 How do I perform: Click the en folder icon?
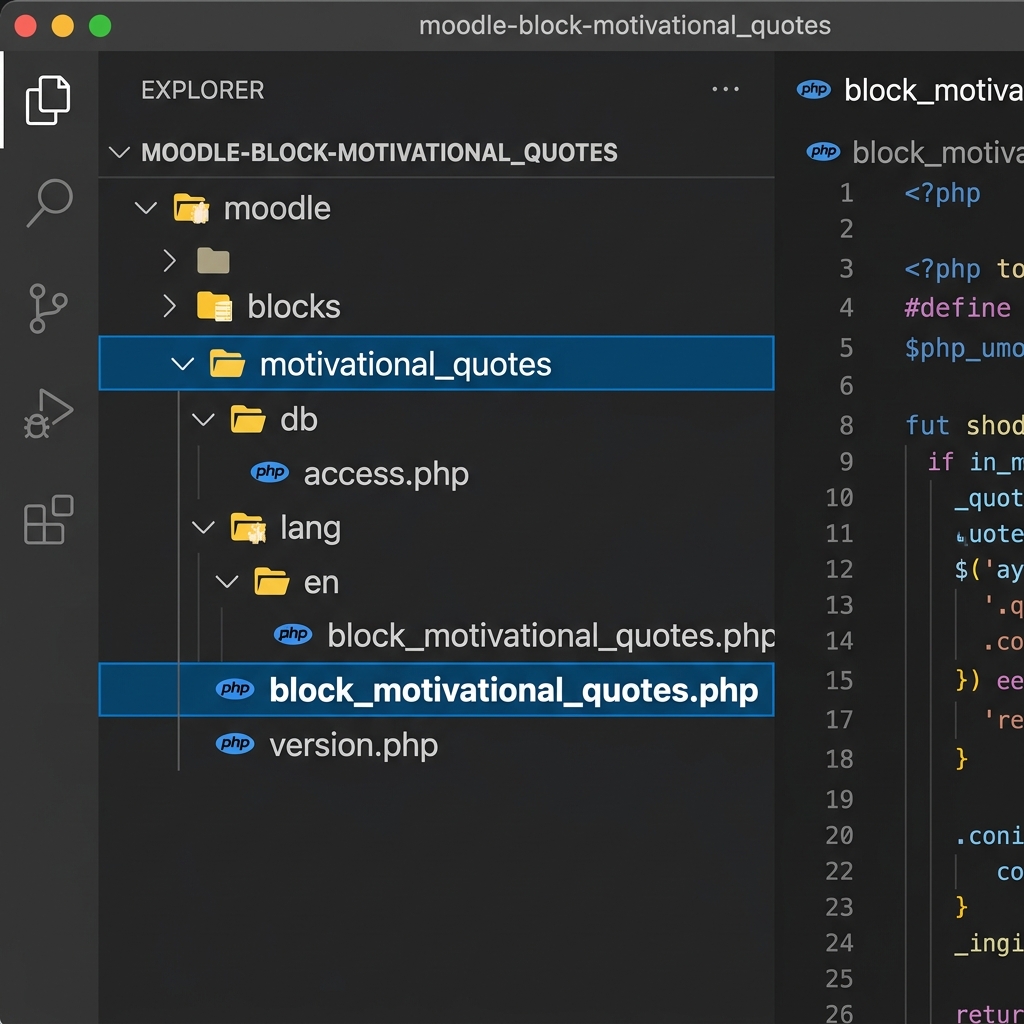click(271, 581)
